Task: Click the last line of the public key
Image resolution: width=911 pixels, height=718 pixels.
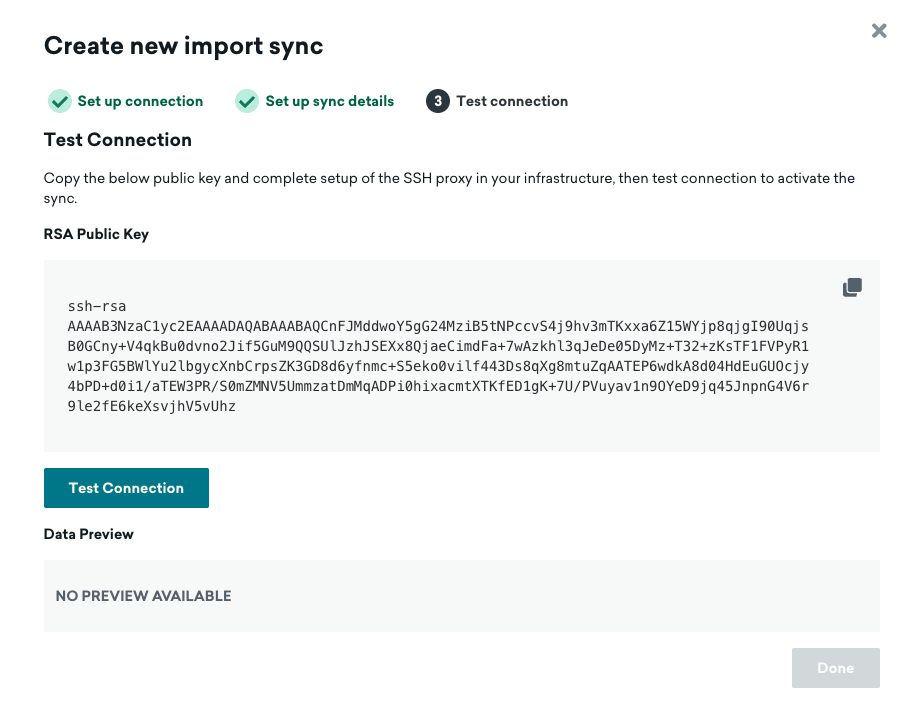Action: click(151, 406)
